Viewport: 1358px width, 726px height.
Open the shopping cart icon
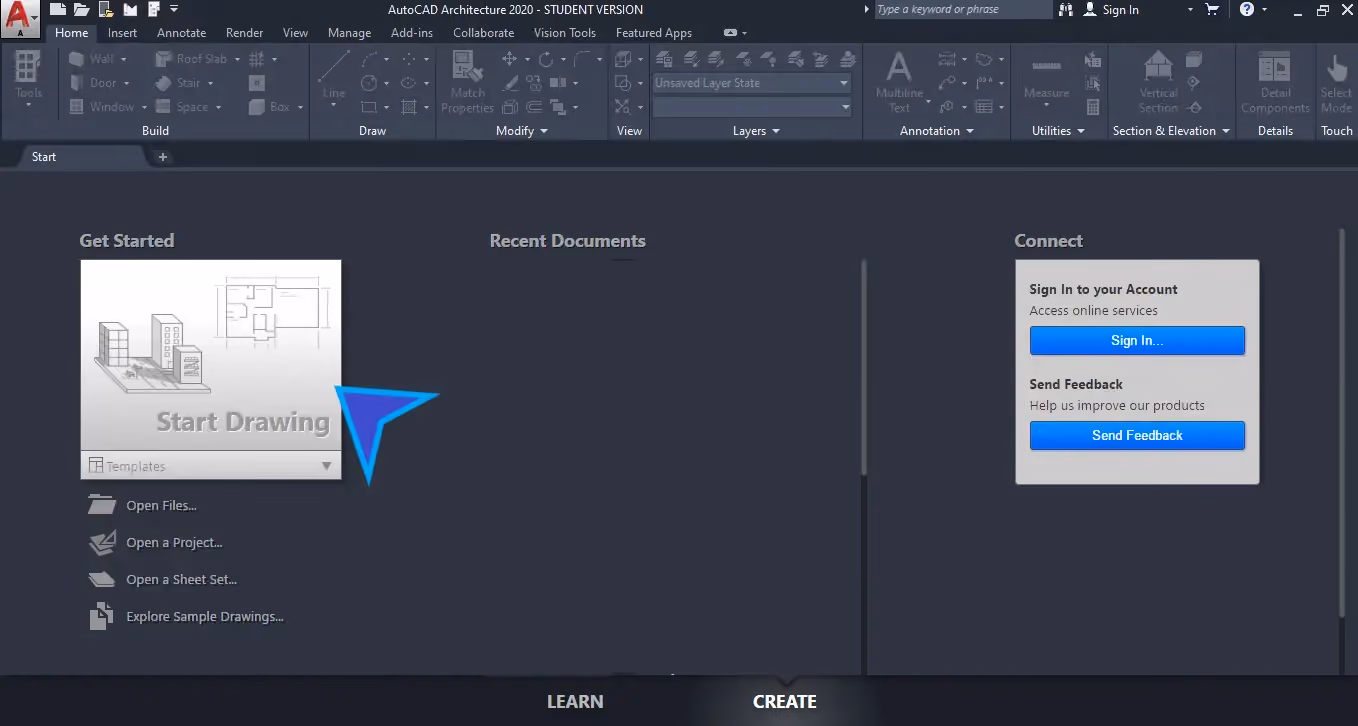coord(1212,10)
